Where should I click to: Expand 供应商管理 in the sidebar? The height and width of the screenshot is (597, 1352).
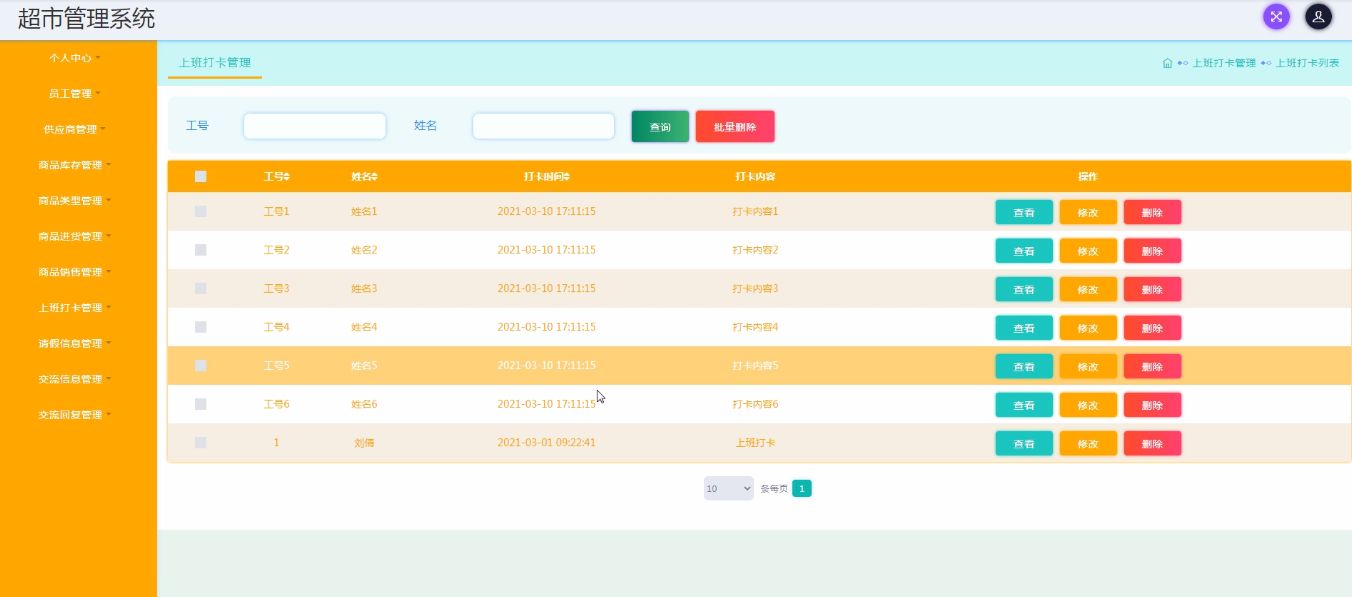[75, 129]
